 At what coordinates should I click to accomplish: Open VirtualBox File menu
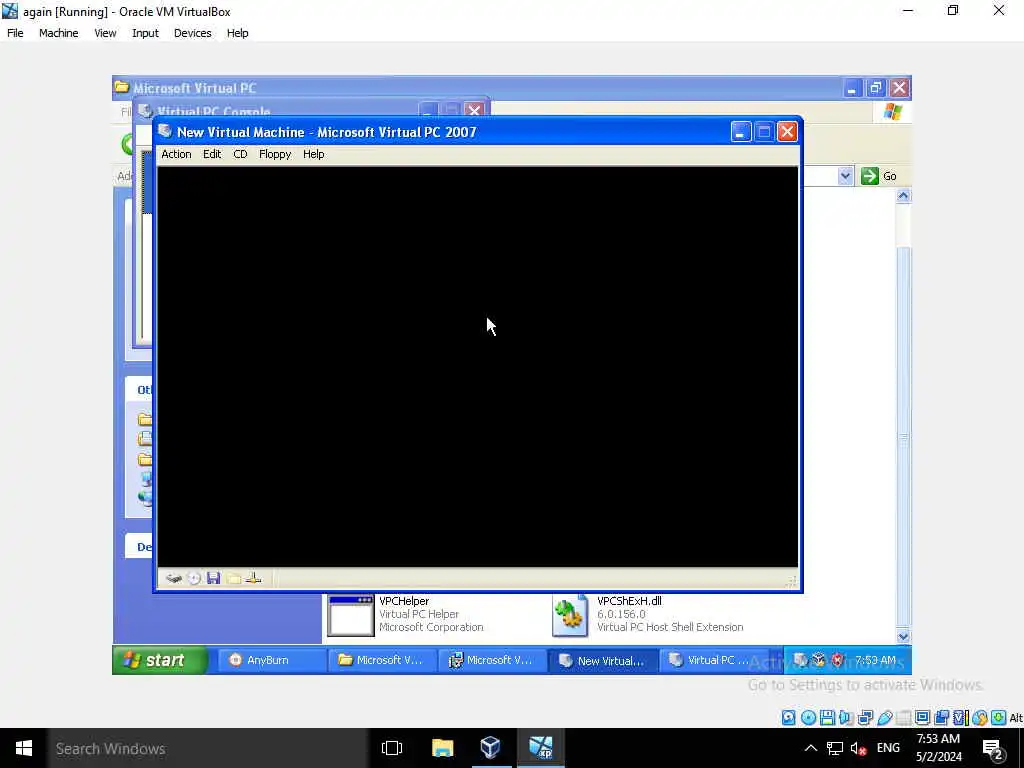tap(15, 33)
